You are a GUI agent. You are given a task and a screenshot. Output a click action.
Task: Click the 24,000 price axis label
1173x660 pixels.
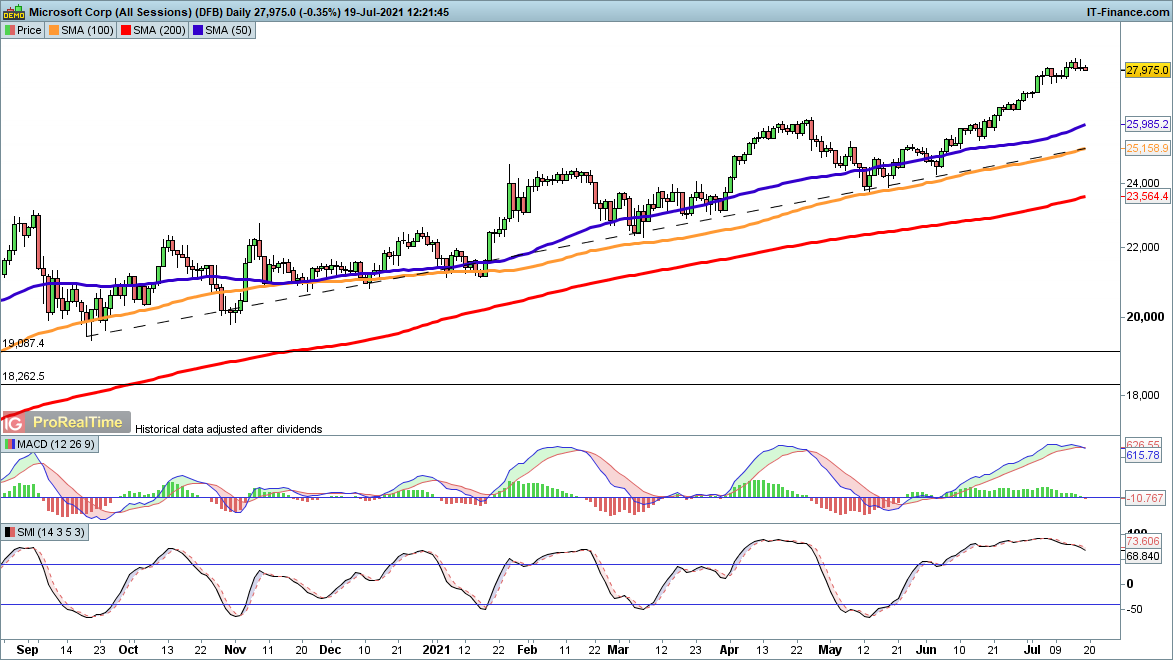click(1143, 183)
